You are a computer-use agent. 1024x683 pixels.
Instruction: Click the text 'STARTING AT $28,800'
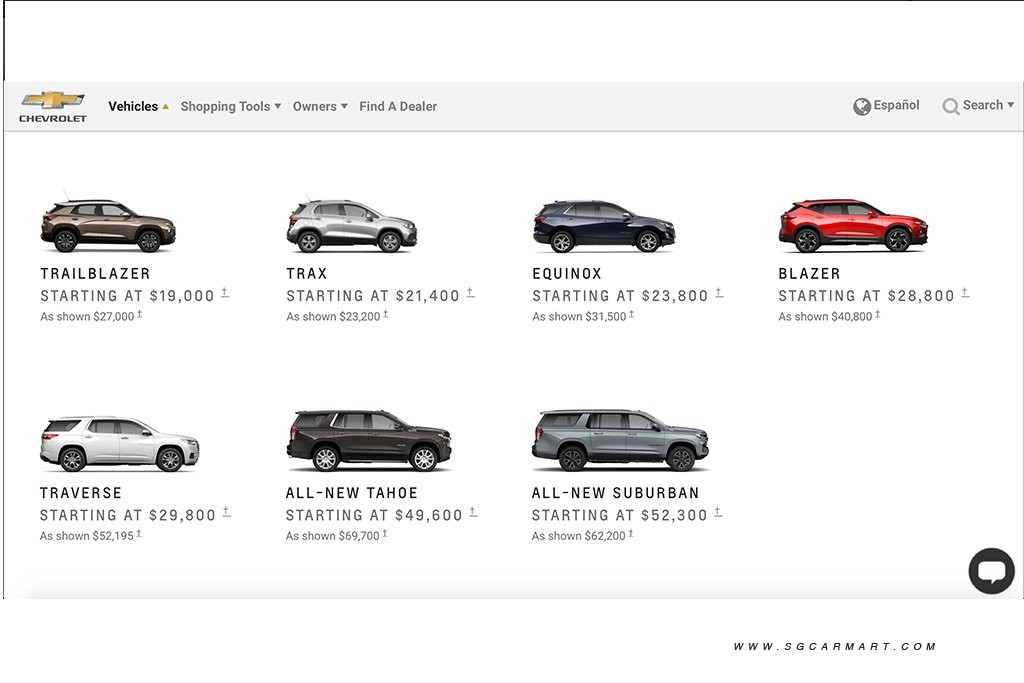click(867, 296)
